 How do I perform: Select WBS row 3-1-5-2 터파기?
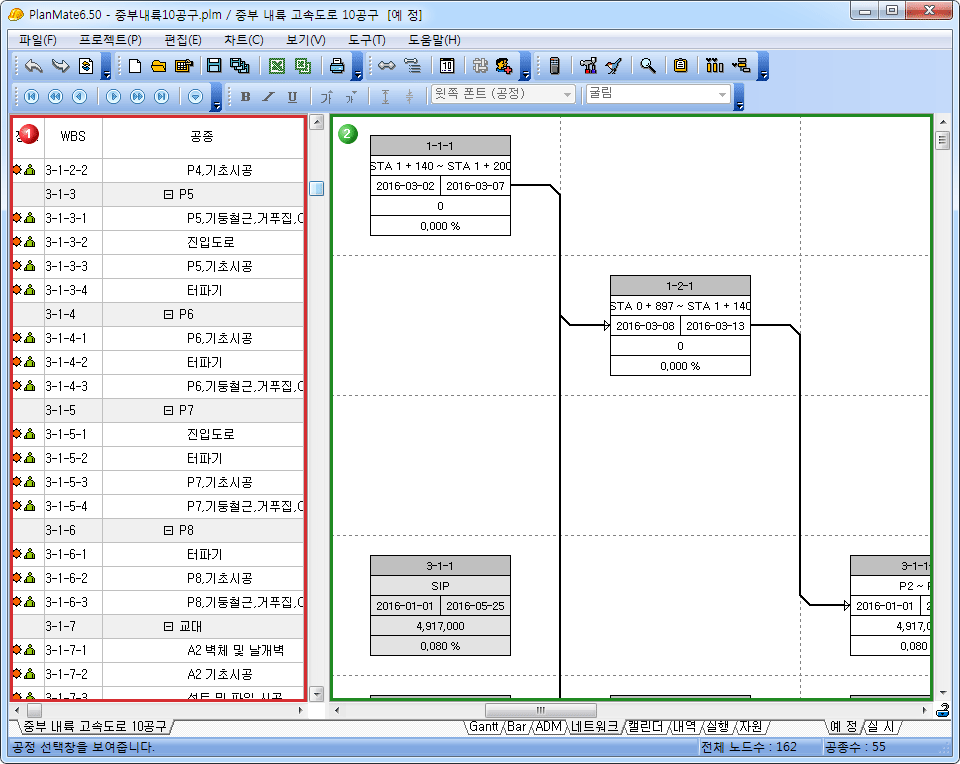click(x=204, y=459)
